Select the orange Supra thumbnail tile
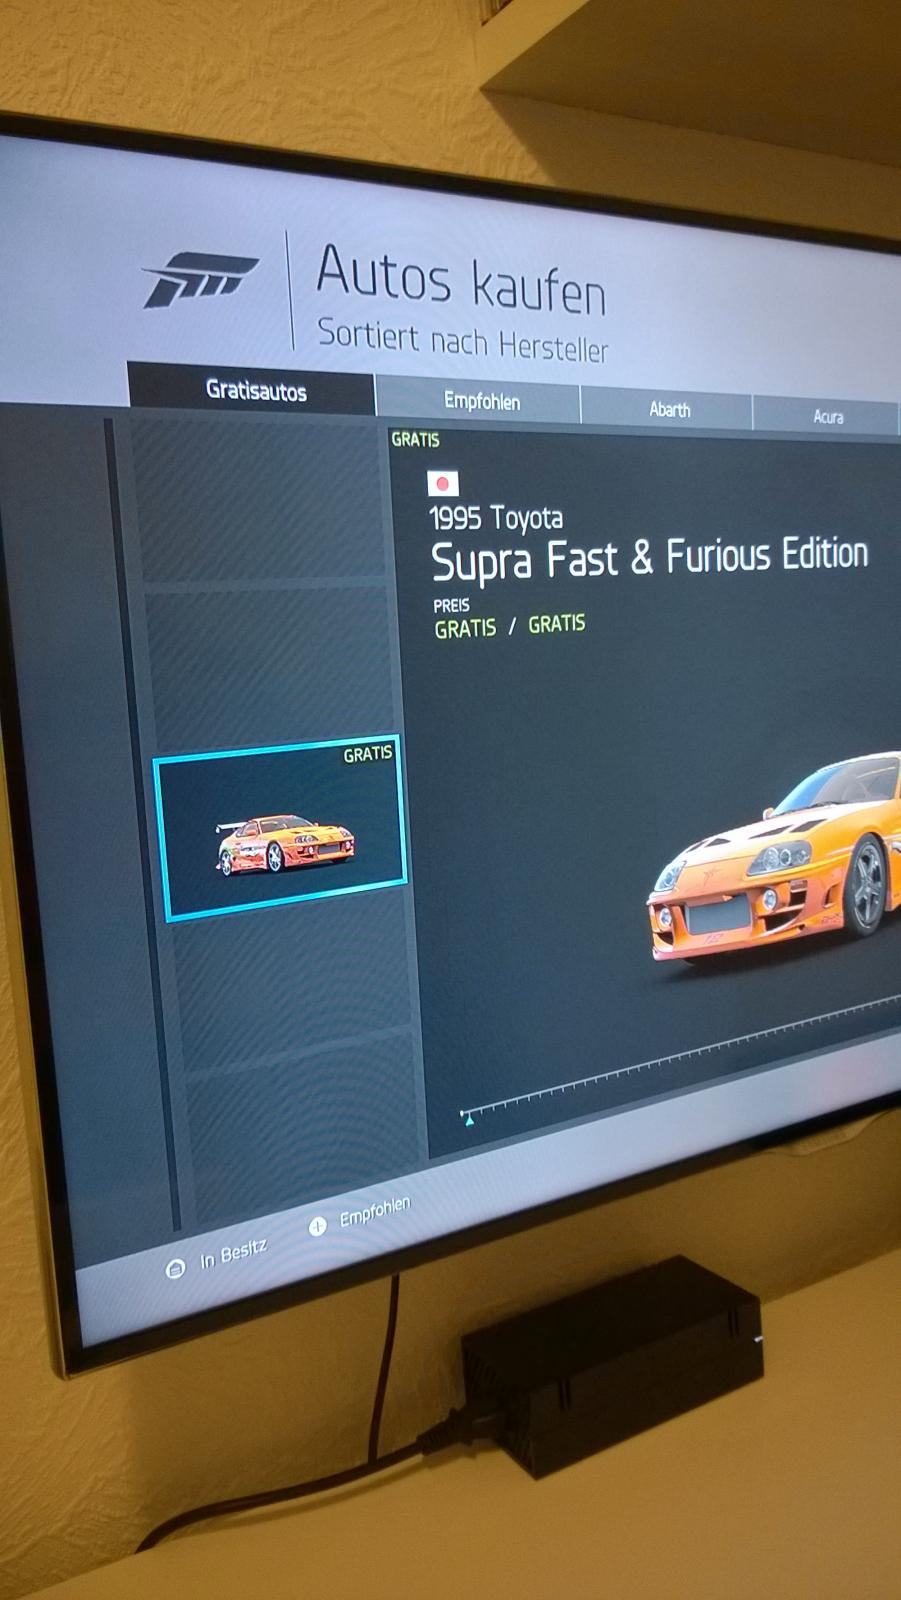Screen dimensions: 901x1600 pyautogui.click(x=281, y=829)
